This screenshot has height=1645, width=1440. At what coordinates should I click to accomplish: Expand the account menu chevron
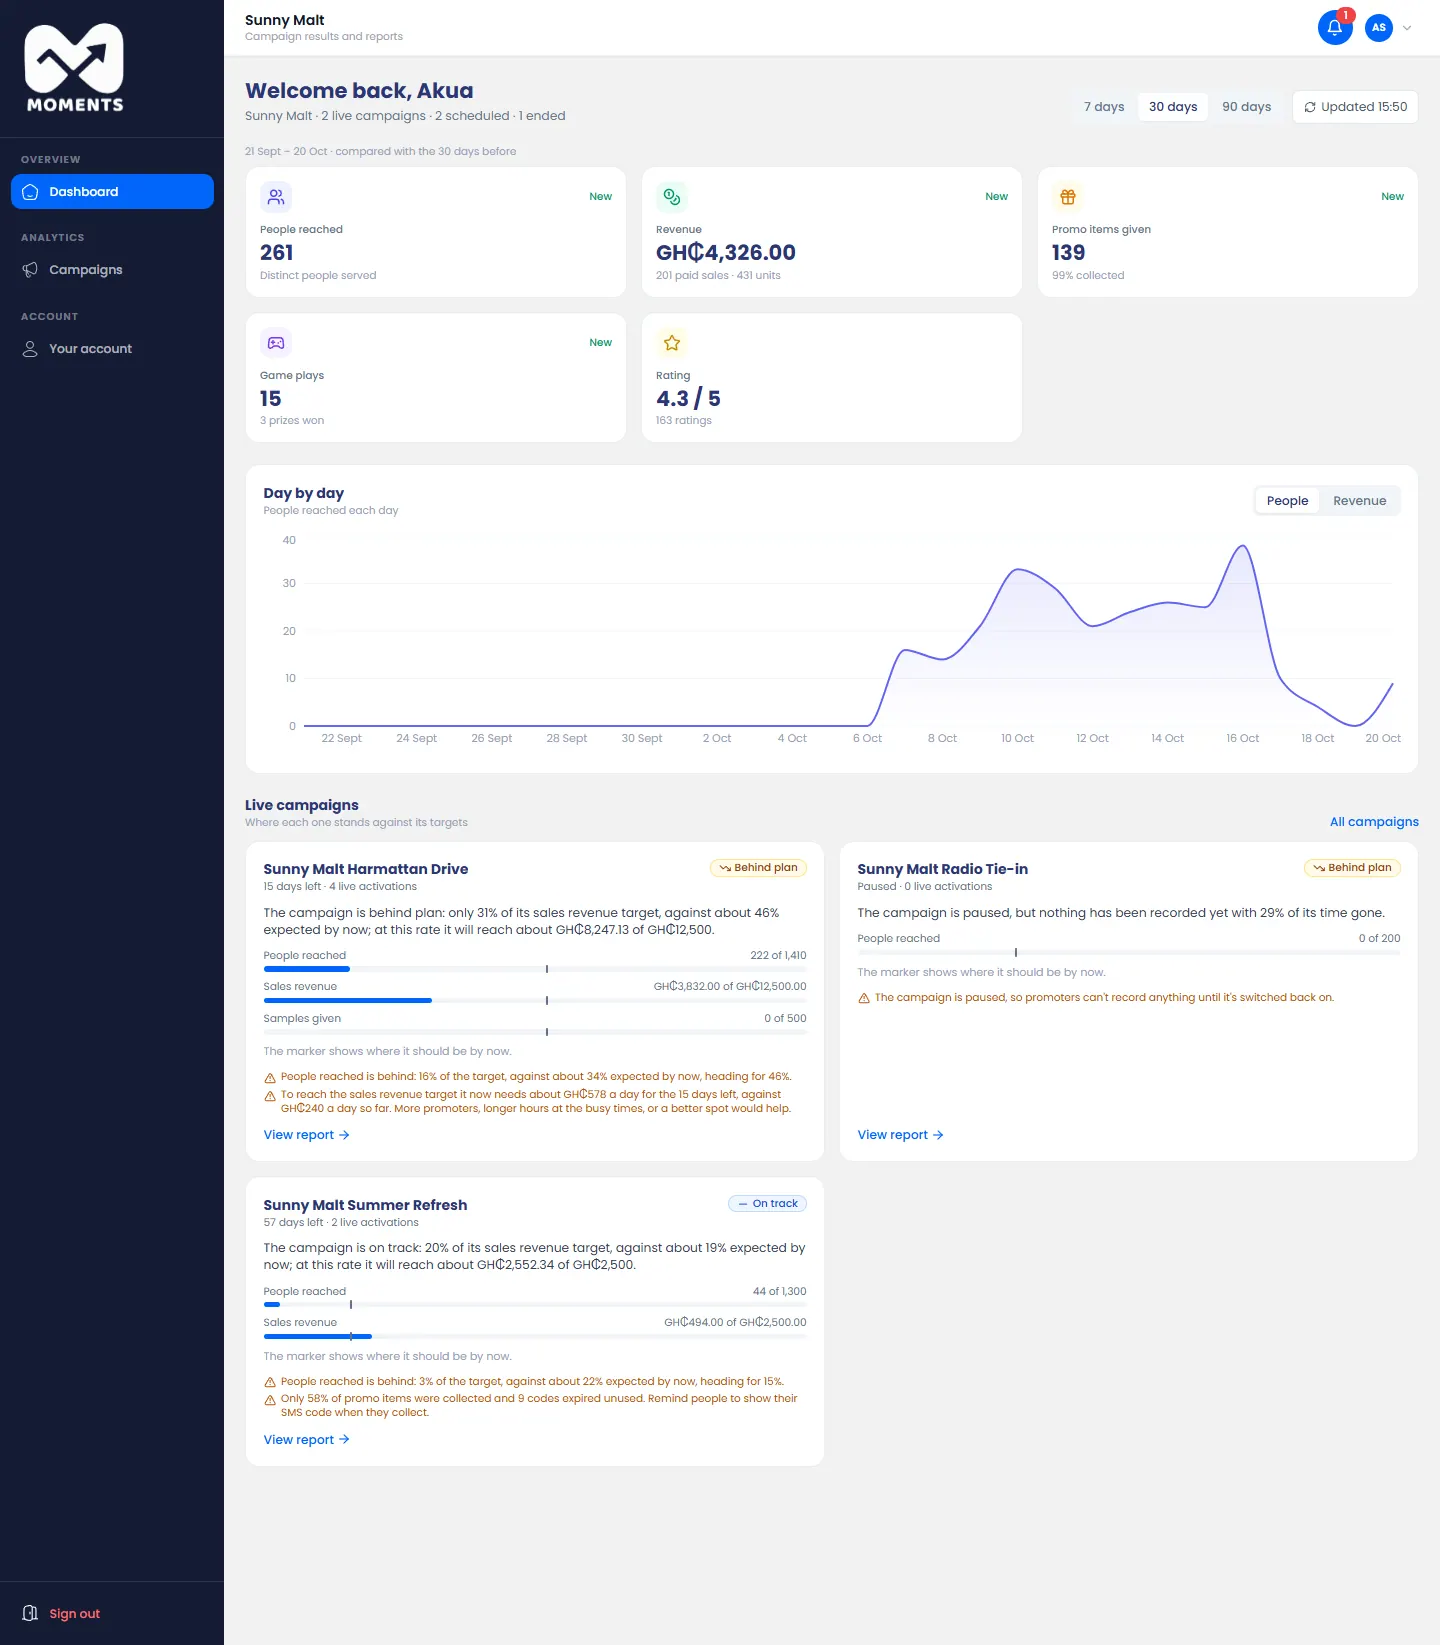point(1407,28)
